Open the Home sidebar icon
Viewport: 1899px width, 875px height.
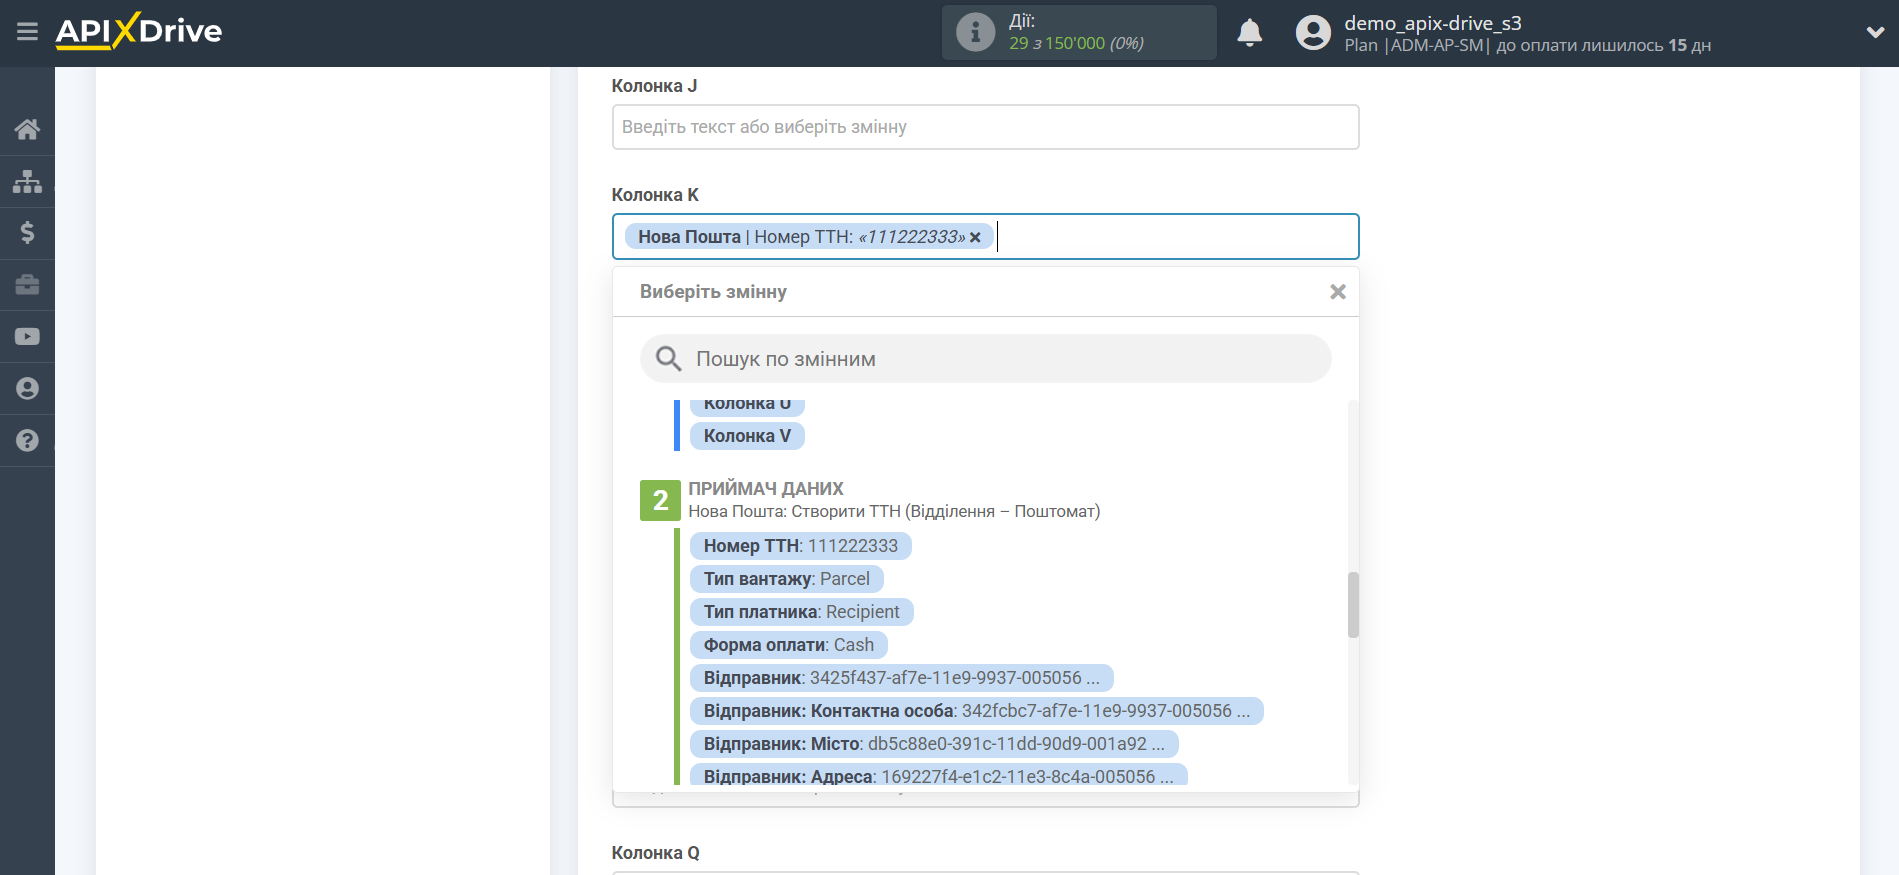(27, 129)
